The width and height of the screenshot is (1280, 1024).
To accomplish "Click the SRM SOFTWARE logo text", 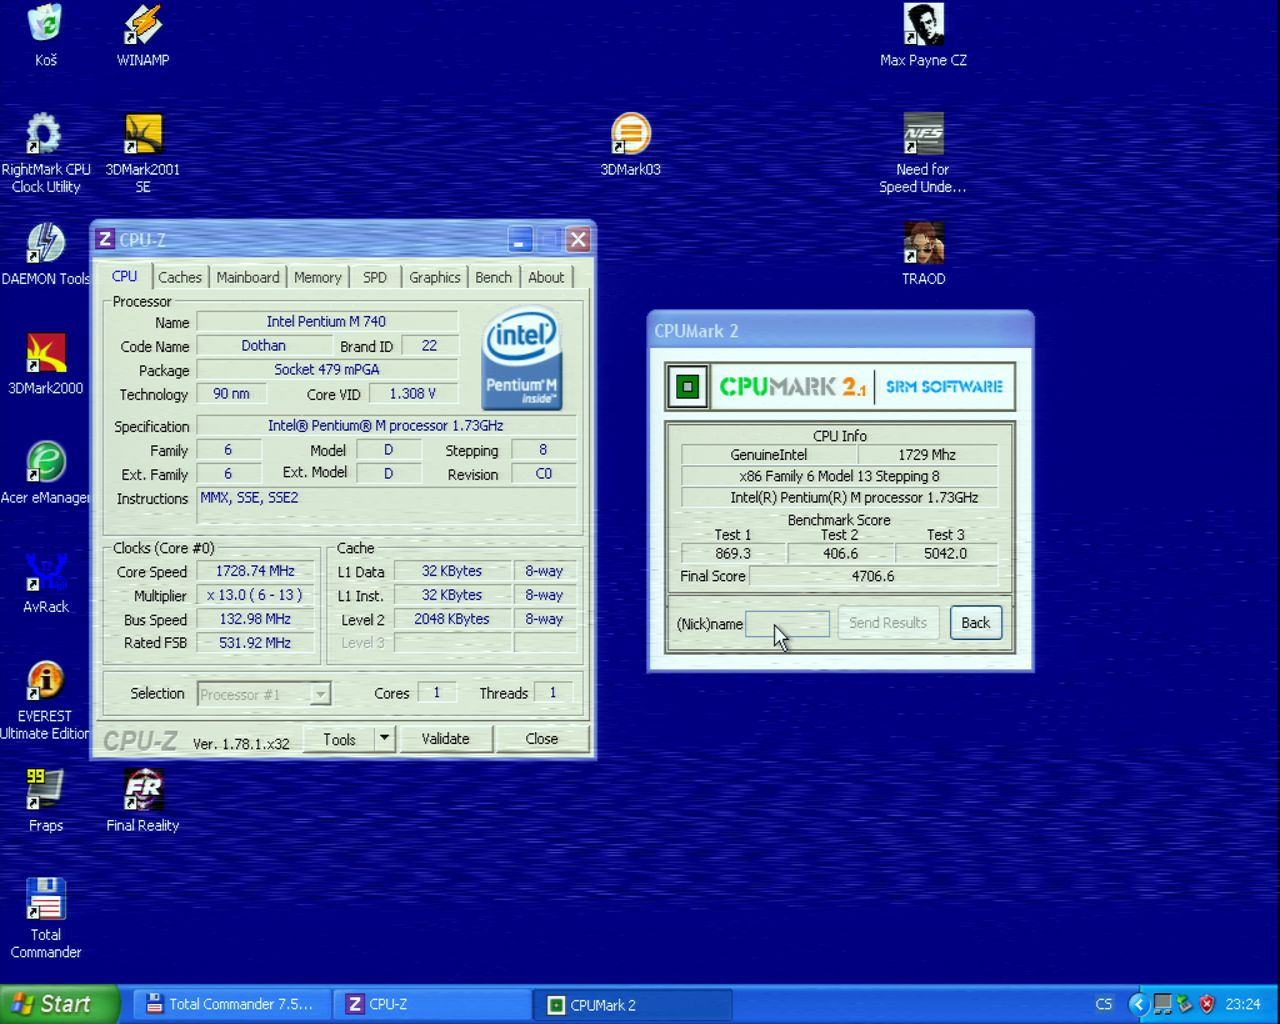I will point(944,387).
